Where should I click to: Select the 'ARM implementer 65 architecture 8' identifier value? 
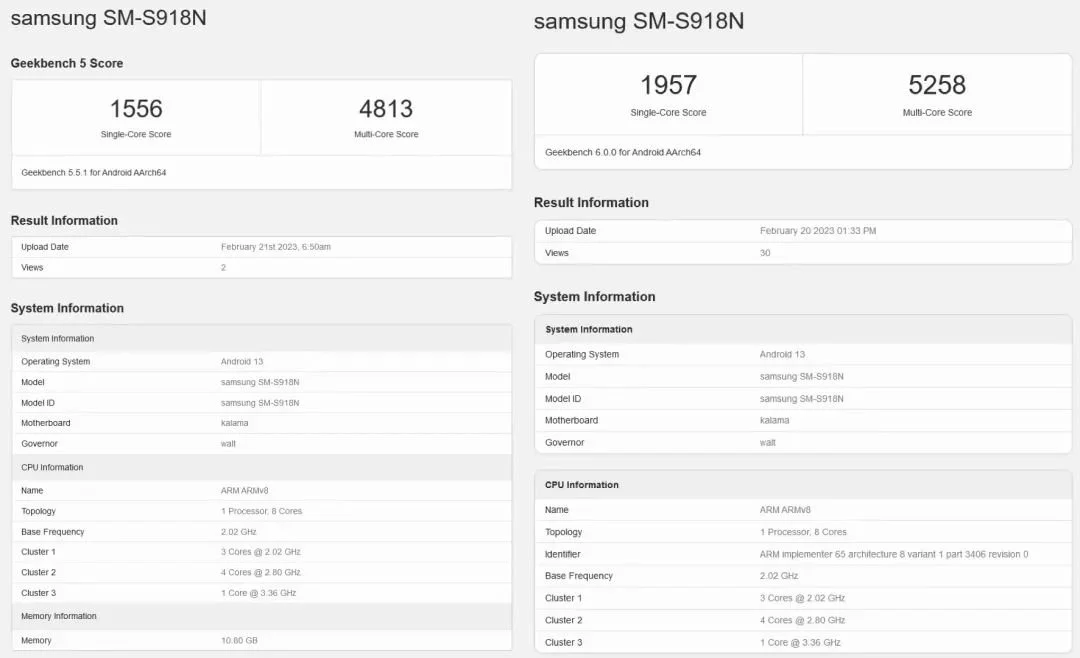(x=894, y=554)
